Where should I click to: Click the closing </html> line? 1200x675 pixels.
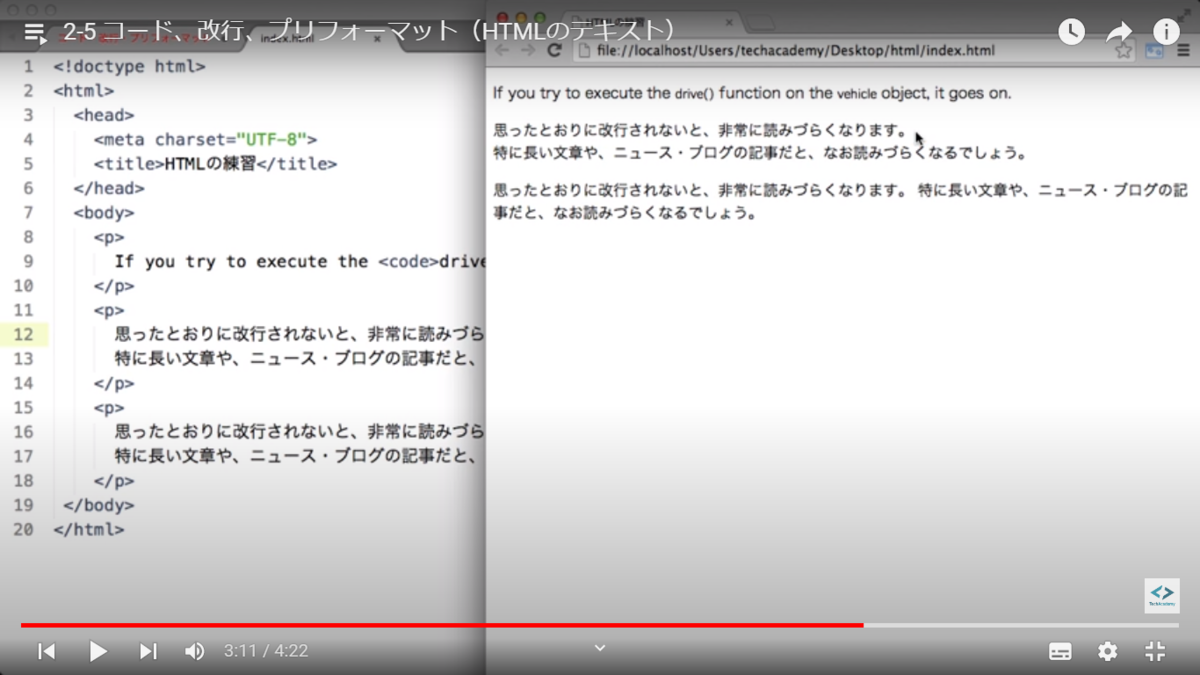point(88,529)
